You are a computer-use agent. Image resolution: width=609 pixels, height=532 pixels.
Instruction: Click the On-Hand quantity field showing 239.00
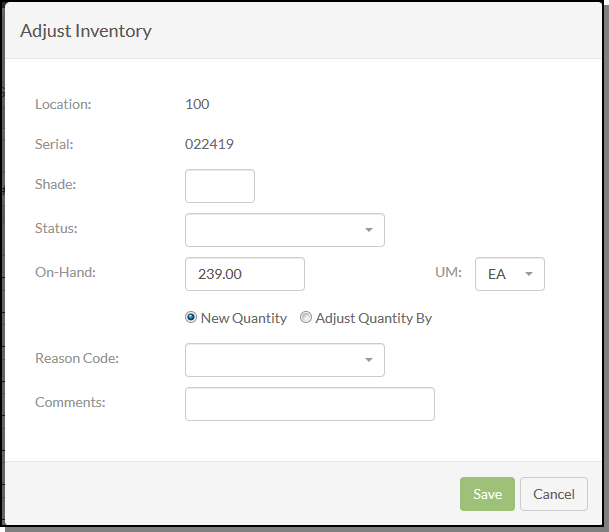pyautogui.click(x=245, y=274)
